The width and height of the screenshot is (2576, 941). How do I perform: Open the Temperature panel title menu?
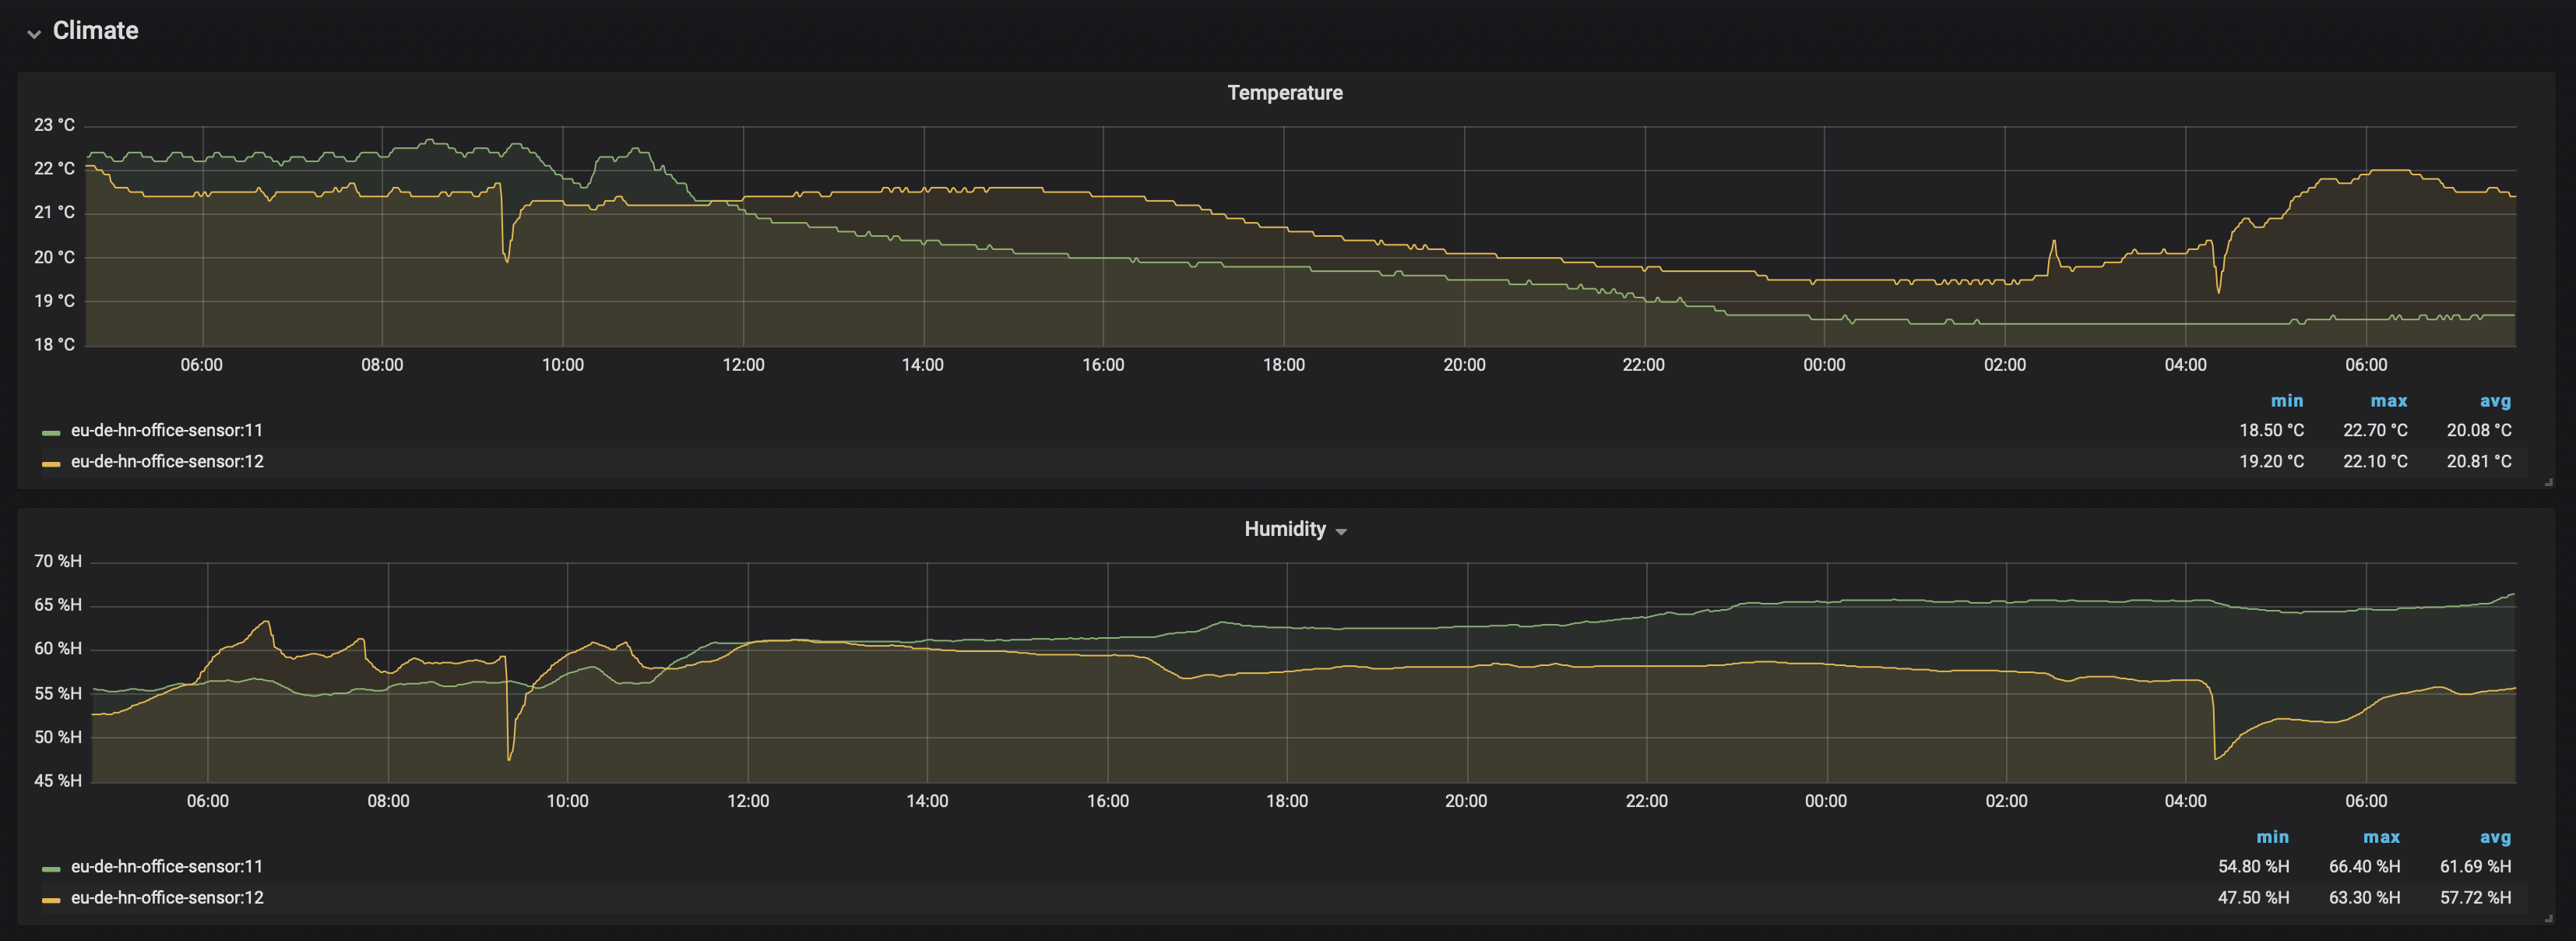pos(1284,93)
